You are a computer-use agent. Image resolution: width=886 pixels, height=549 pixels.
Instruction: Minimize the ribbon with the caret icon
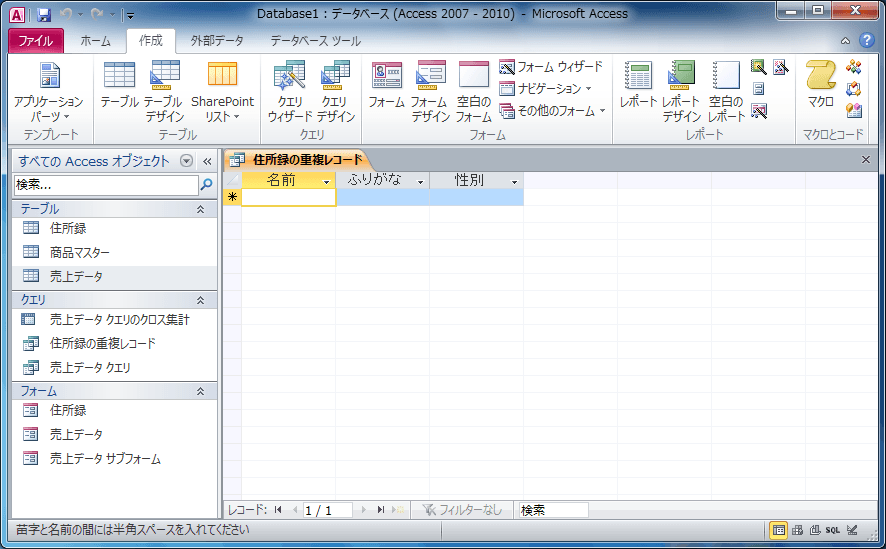(845, 41)
